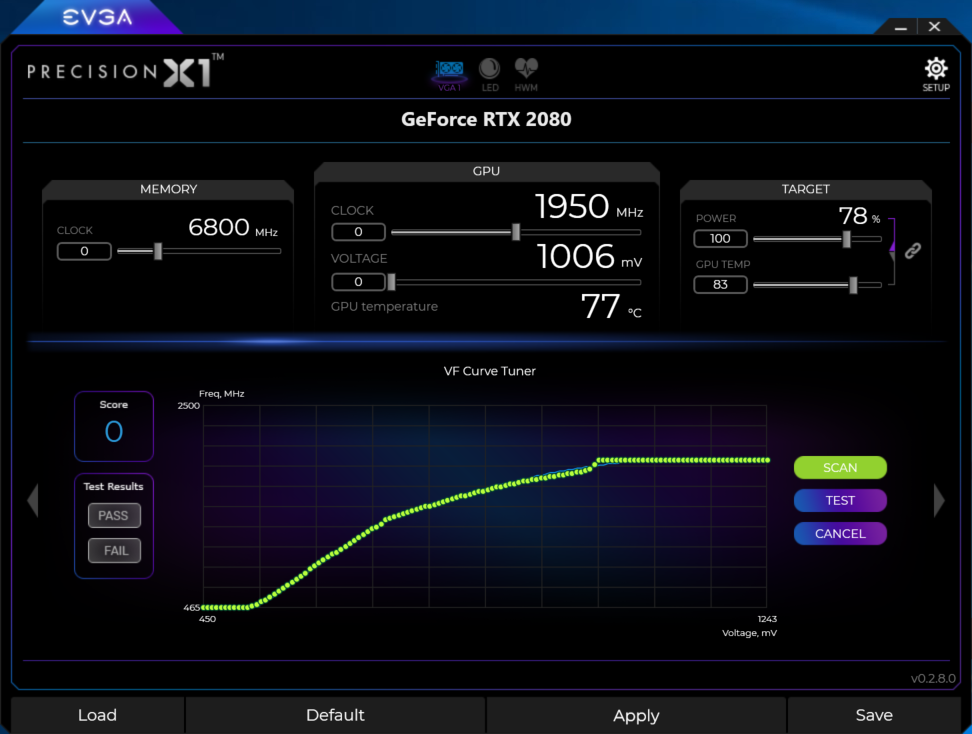Screen dimensions: 972x734
Task: Click the memory clock slider handle
Action: (x=158, y=251)
